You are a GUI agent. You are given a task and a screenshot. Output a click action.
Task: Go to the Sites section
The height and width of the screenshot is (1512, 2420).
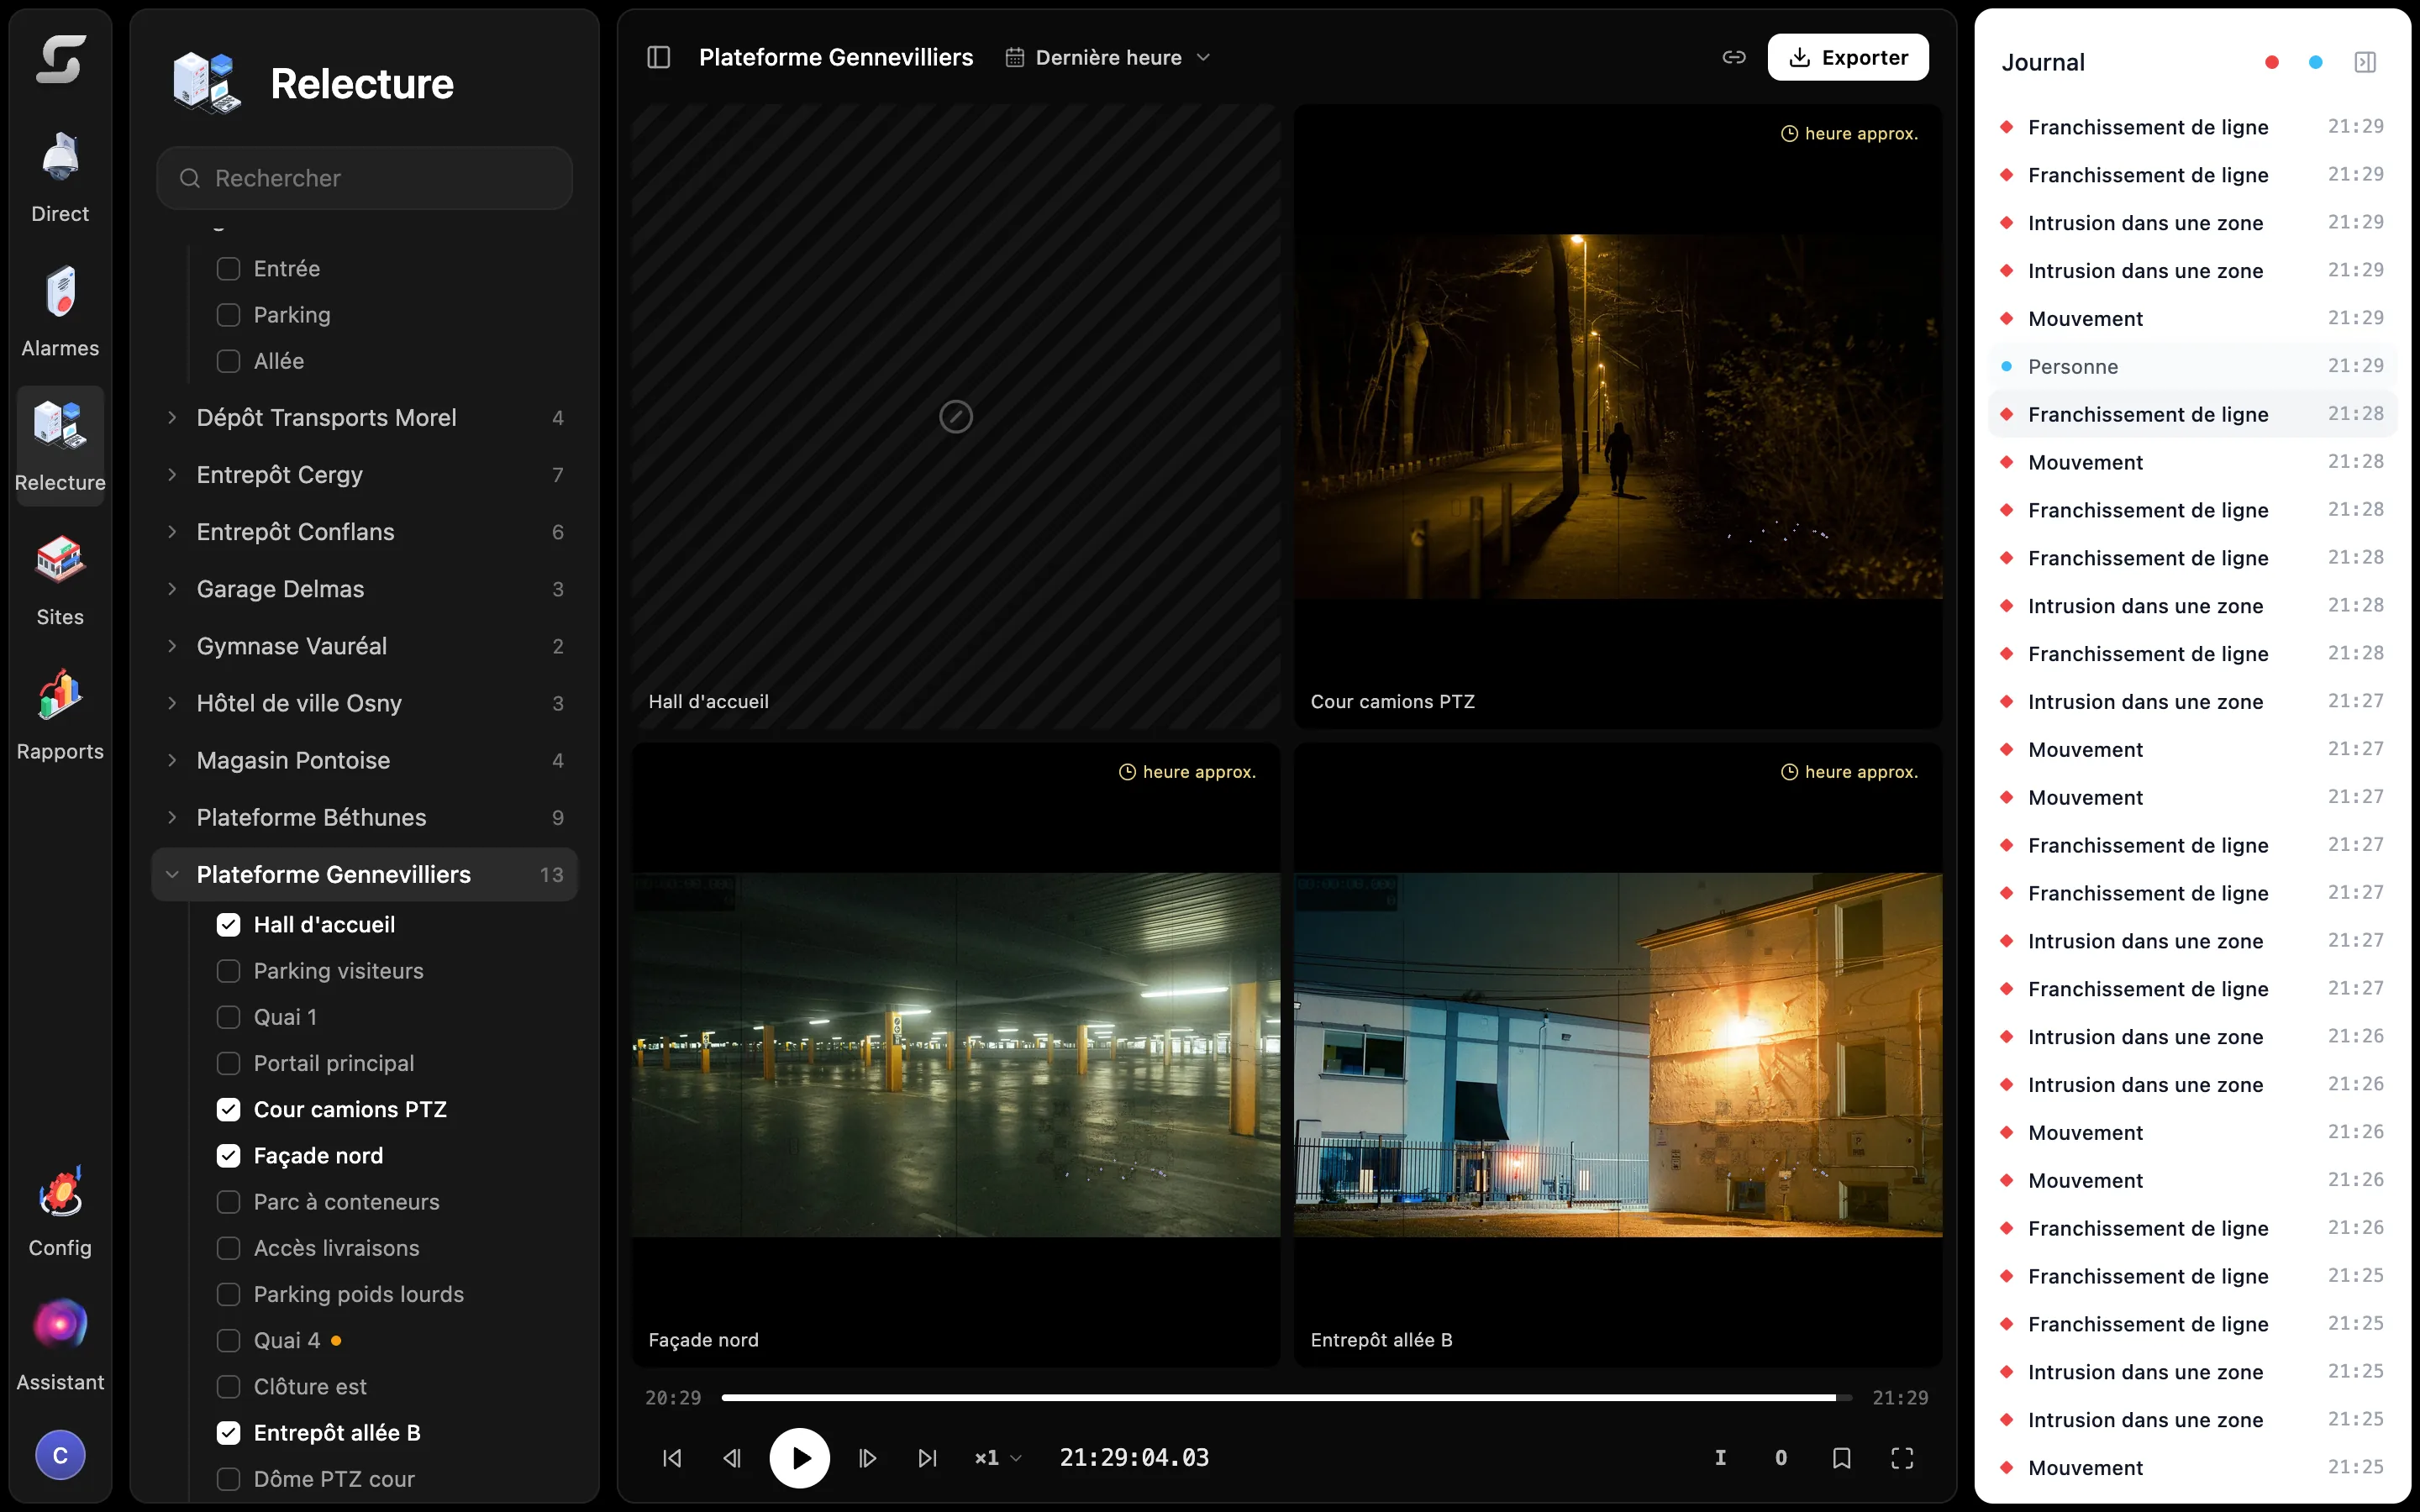coord(60,580)
